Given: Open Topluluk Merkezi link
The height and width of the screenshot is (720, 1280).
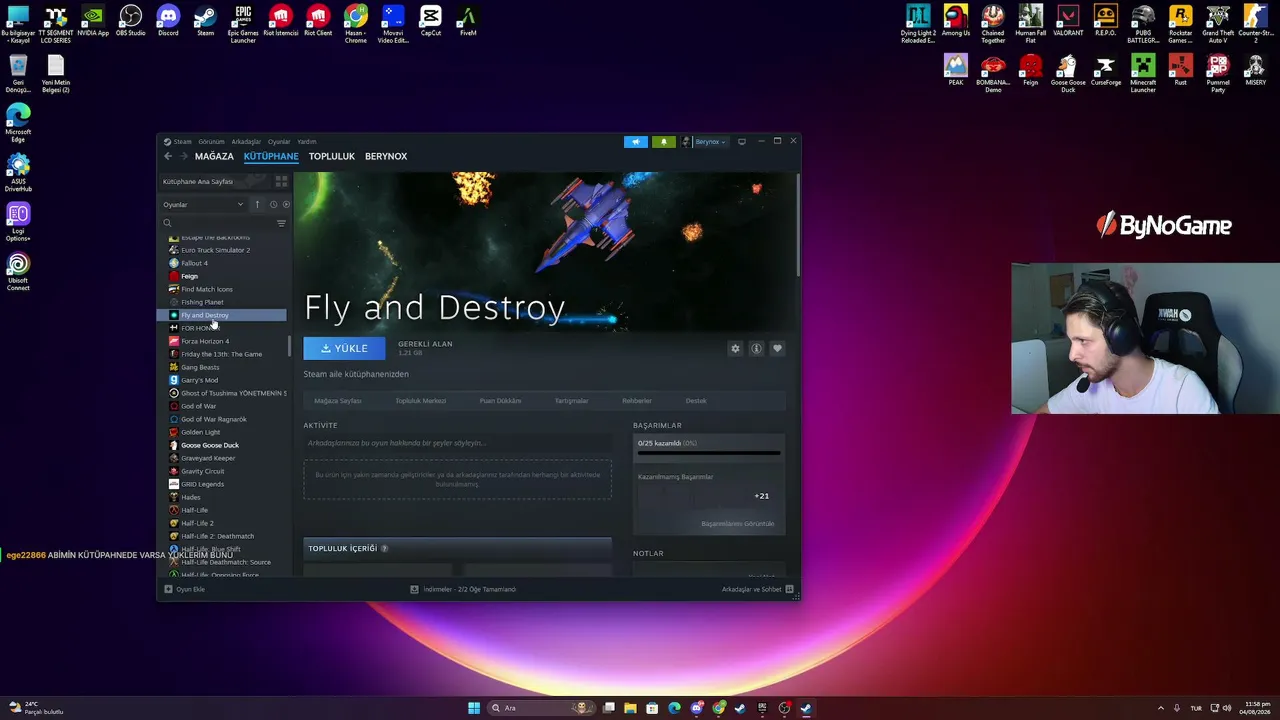Looking at the screenshot, I should pos(421,401).
